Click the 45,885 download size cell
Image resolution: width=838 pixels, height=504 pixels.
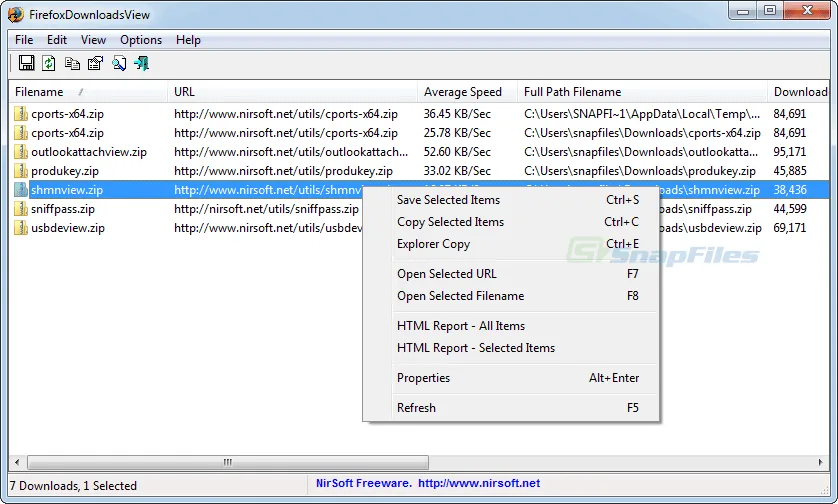(x=789, y=171)
